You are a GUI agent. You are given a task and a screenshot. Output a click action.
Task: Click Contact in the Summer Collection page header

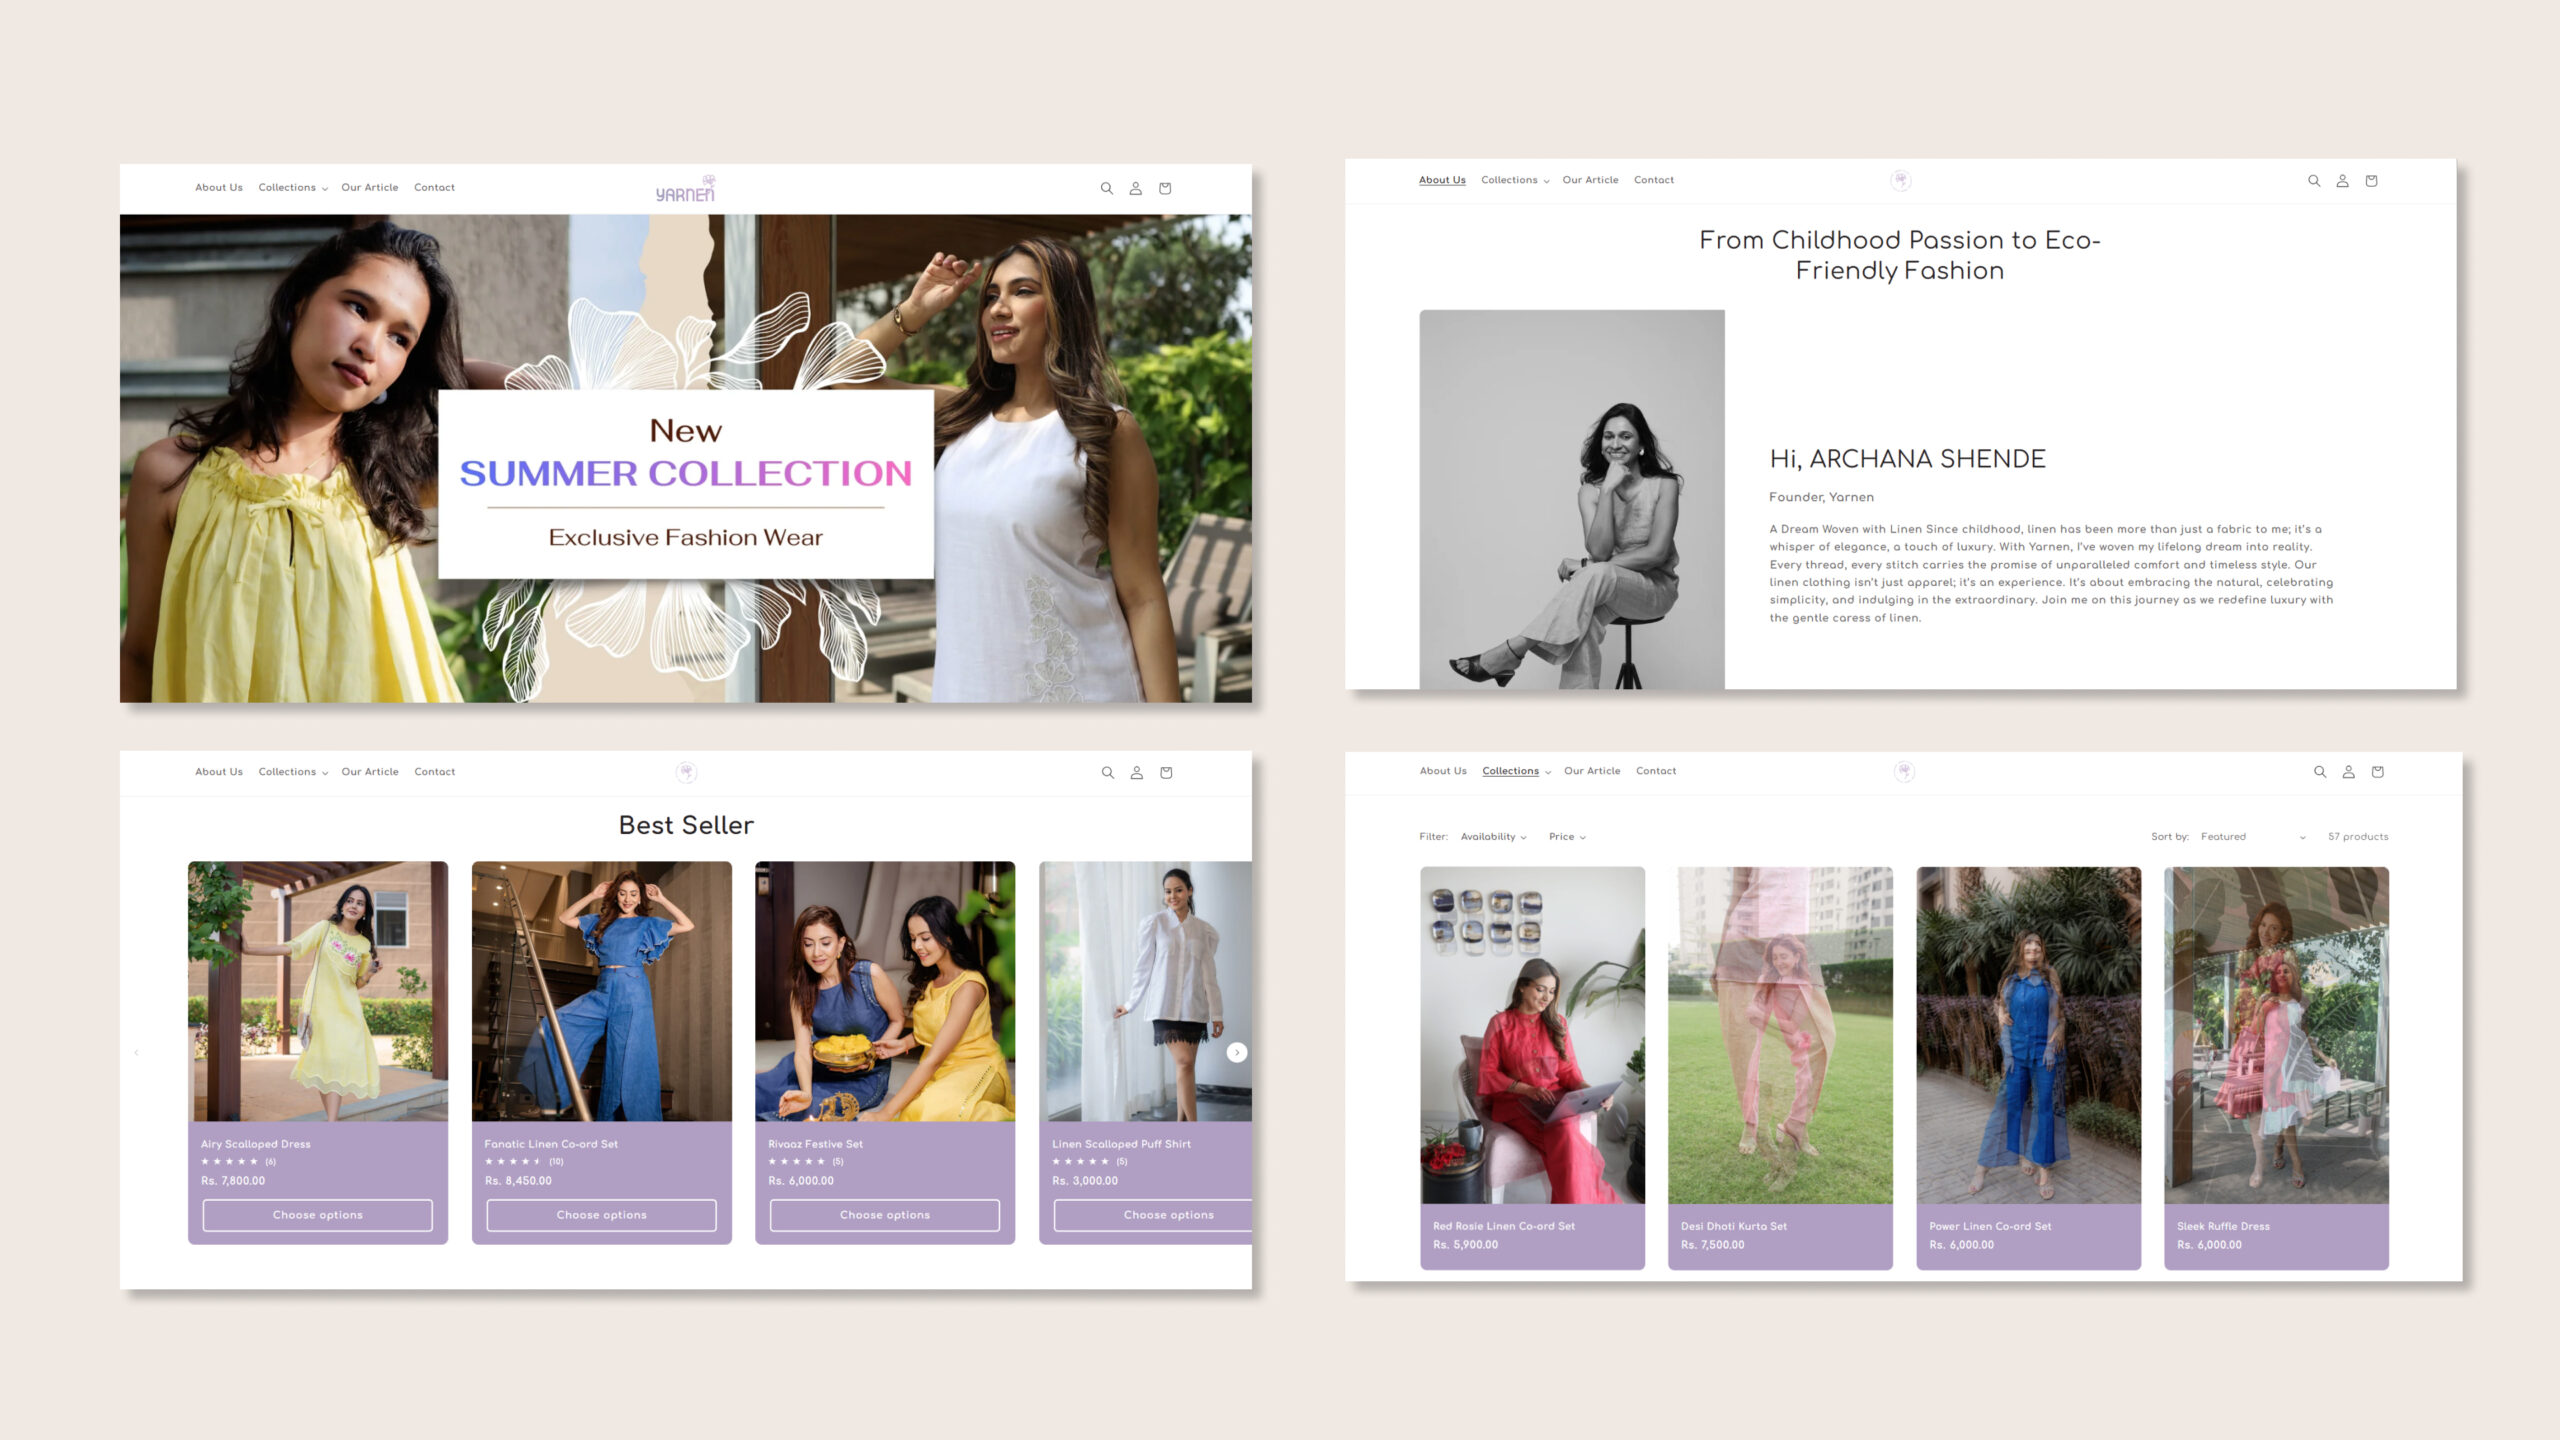434,188
